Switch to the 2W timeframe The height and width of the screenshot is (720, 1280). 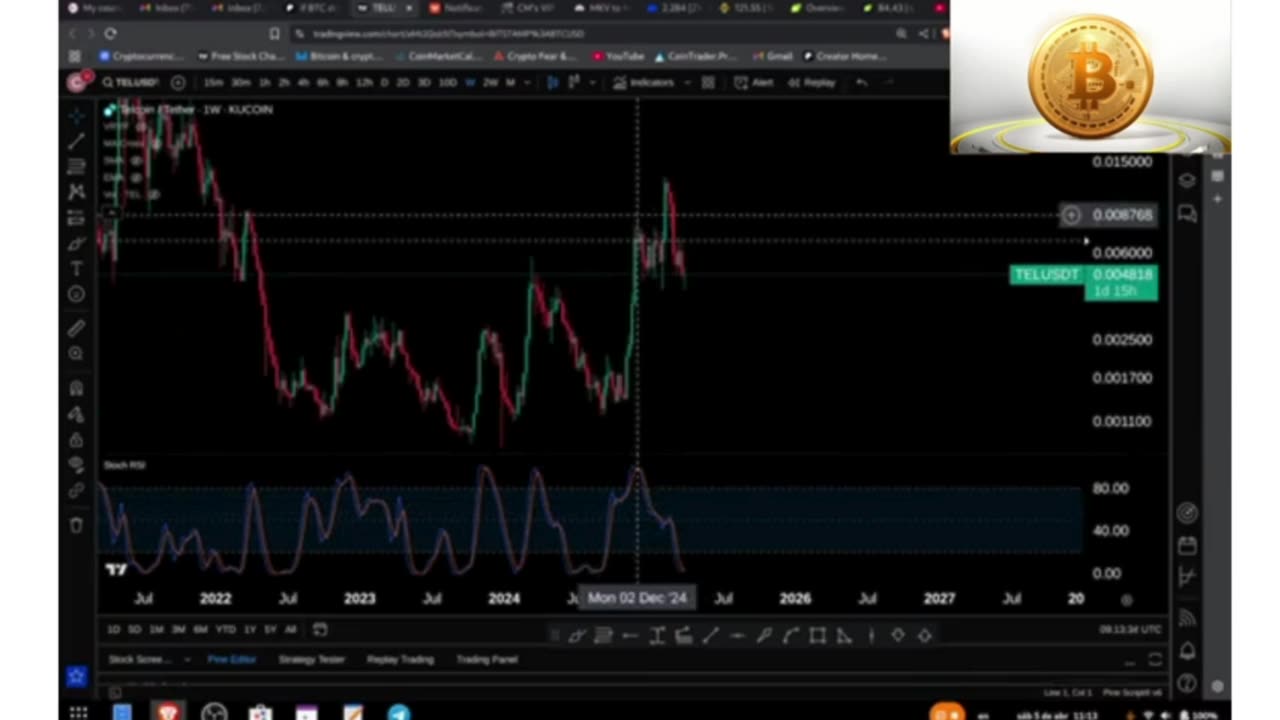tap(491, 82)
